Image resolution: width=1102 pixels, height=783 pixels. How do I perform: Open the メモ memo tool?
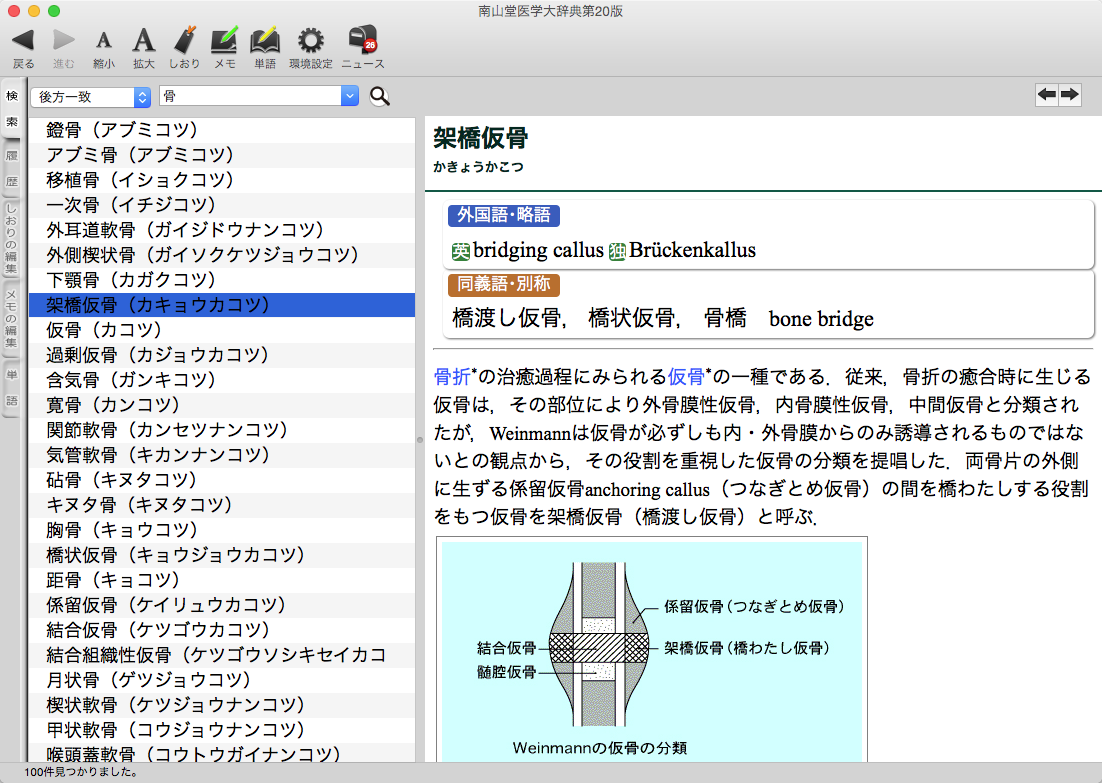(x=224, y=41)
